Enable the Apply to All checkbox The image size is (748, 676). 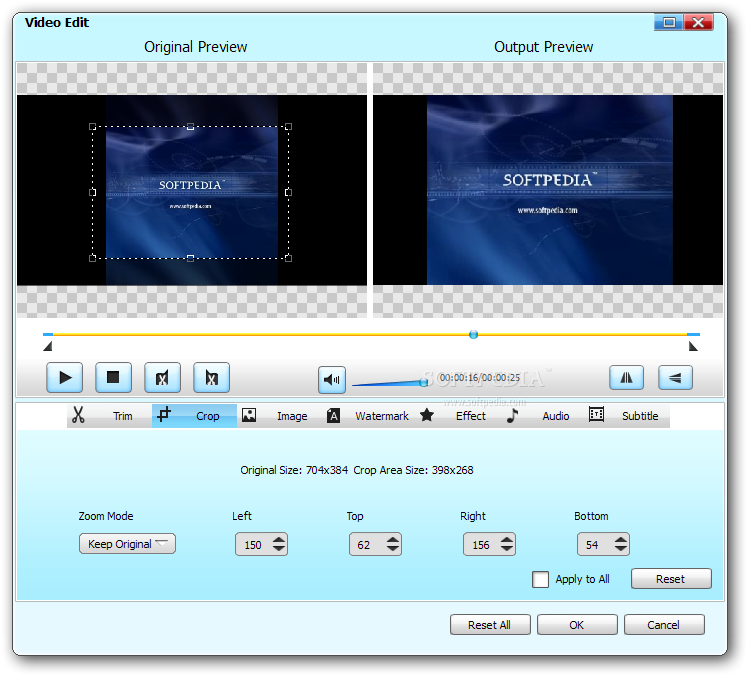(x=540, y=580)
